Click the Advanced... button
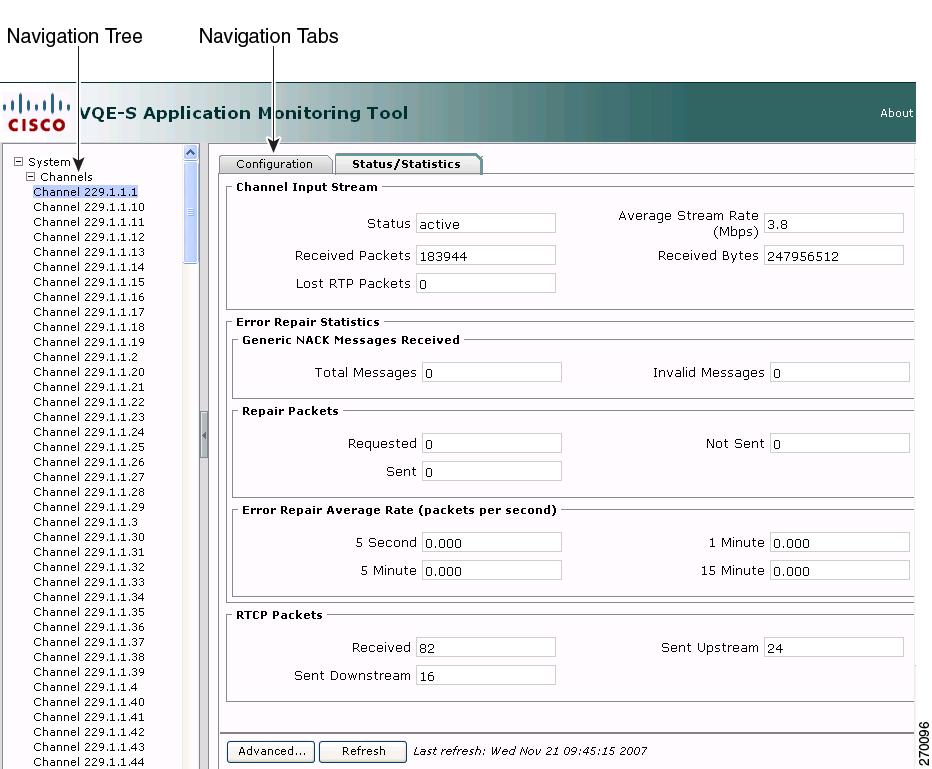 (x=272, y=751)
